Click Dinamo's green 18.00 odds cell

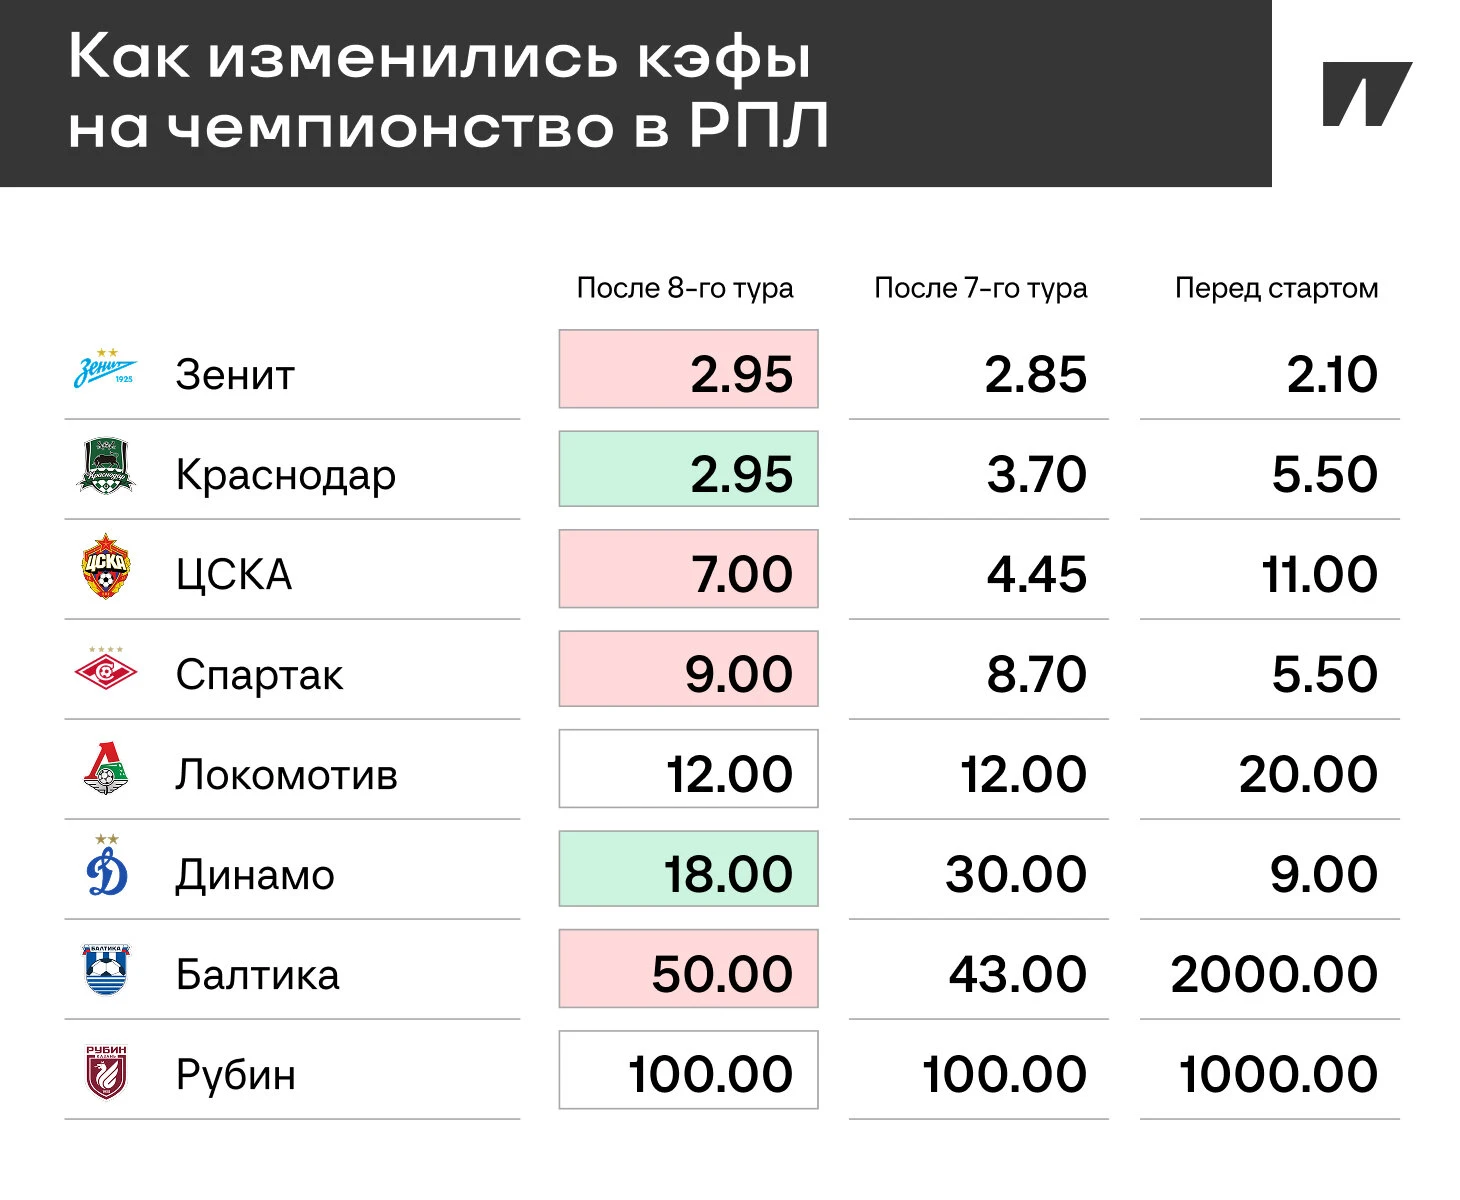[688, 869]
